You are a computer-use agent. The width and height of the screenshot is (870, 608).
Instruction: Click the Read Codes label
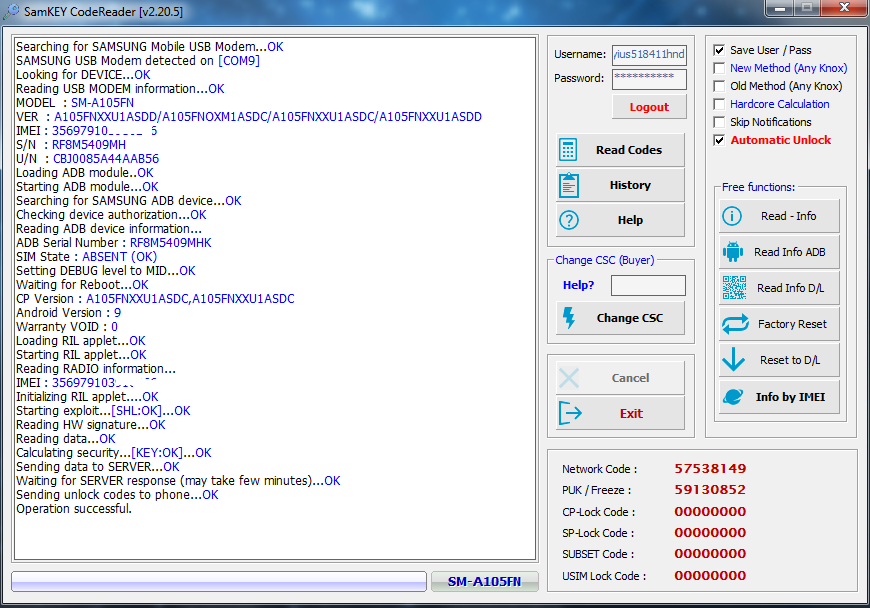pyautogui.click(x=629, y=150)
